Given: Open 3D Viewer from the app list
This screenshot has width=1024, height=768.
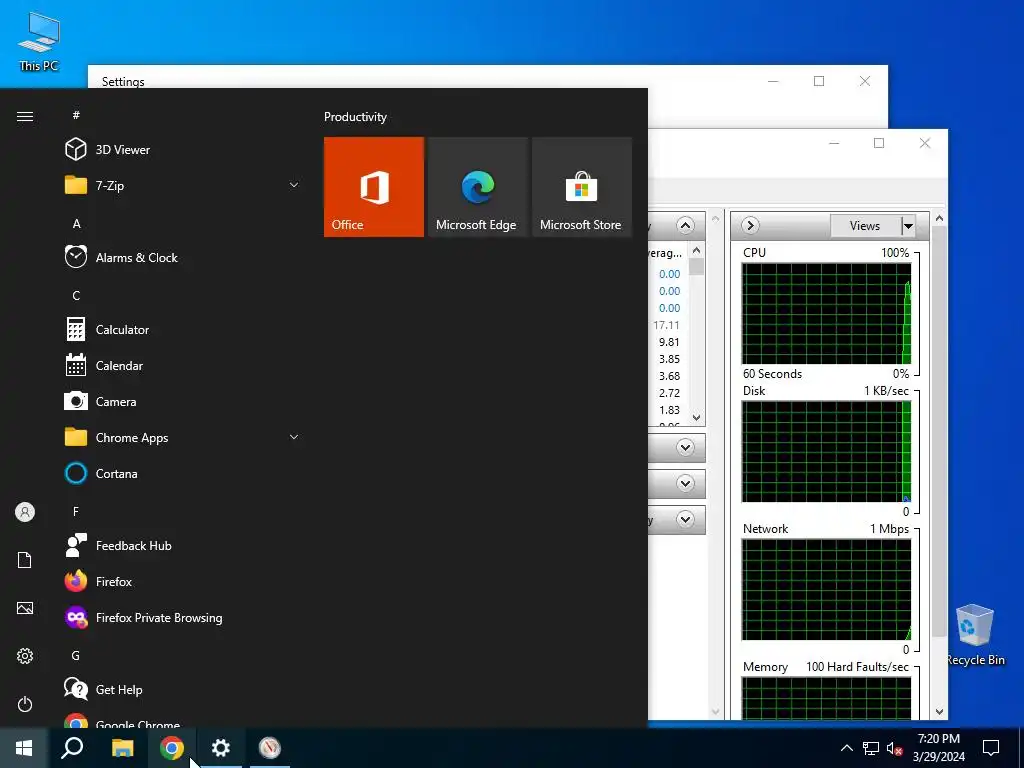Looking at the screenshot, I should tap(183, 150).
